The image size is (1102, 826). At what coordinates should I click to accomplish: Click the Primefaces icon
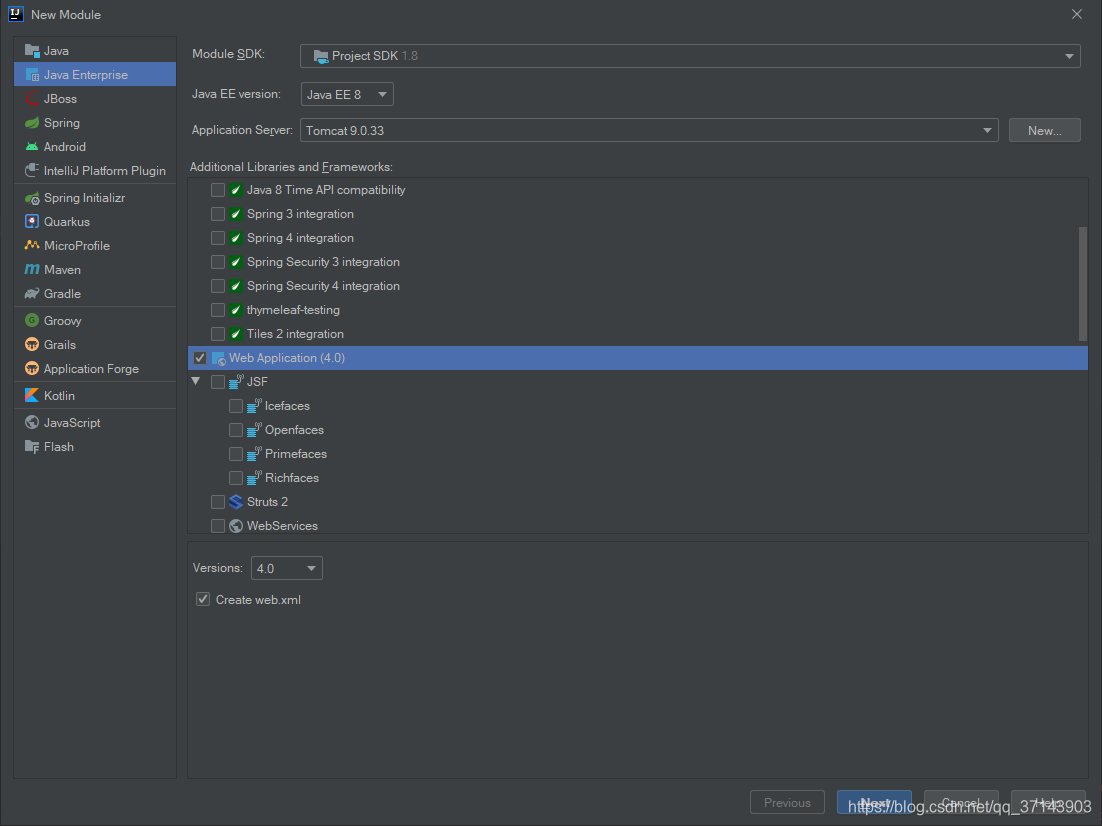pyautogui.click(x=254, y=453)
